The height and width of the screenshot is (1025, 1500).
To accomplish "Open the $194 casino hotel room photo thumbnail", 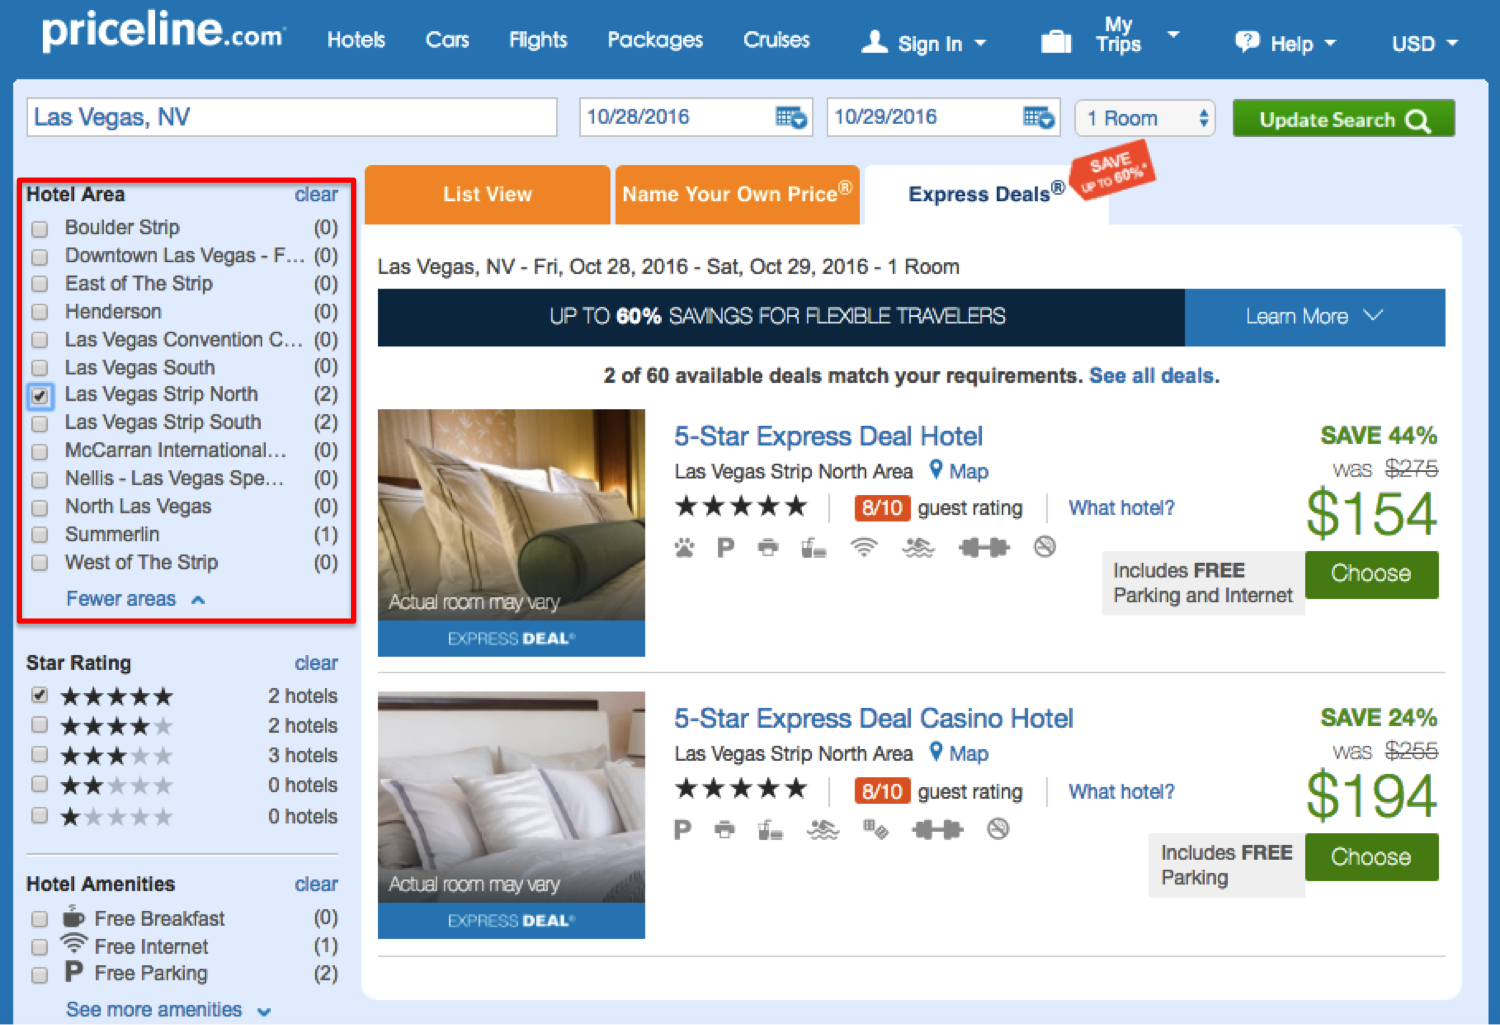I will 511,815.
